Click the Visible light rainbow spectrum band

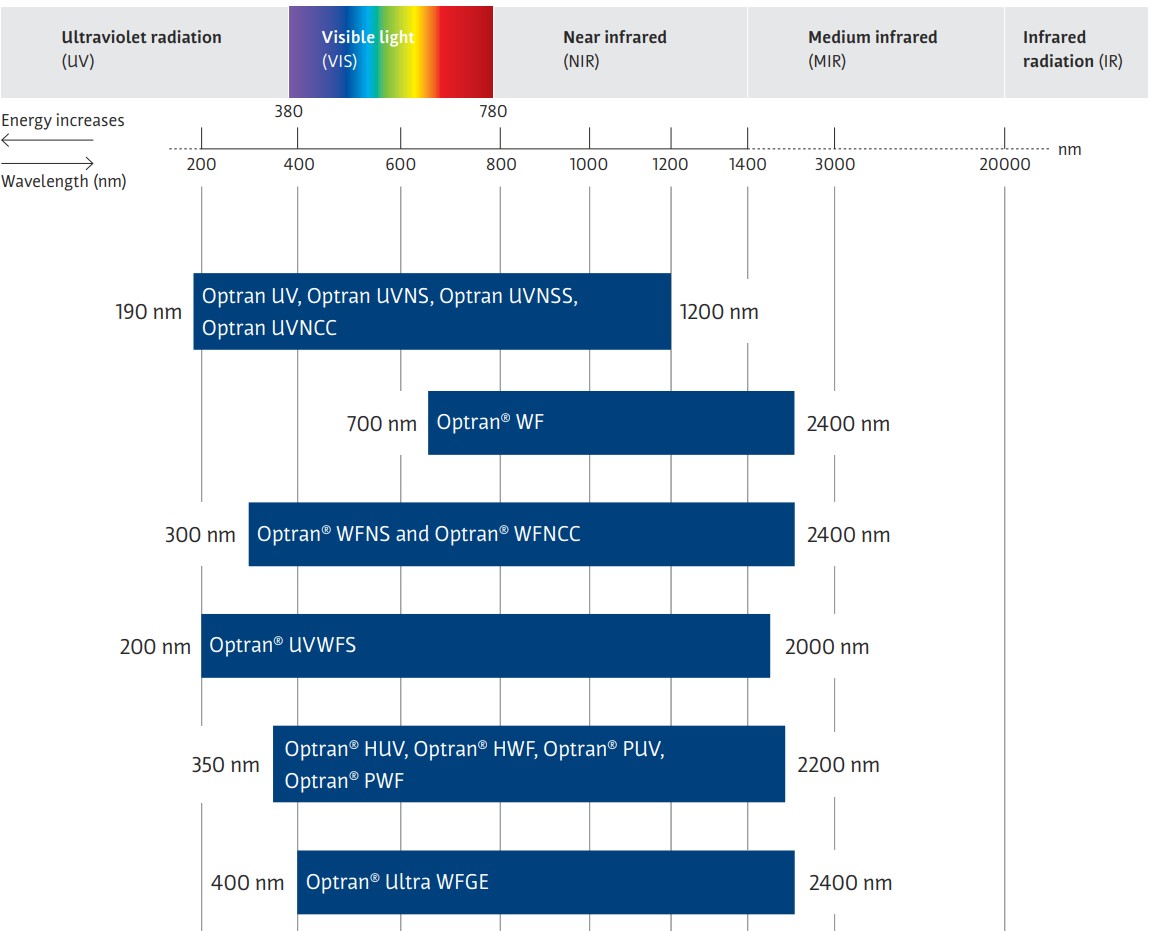coord(390,50)
